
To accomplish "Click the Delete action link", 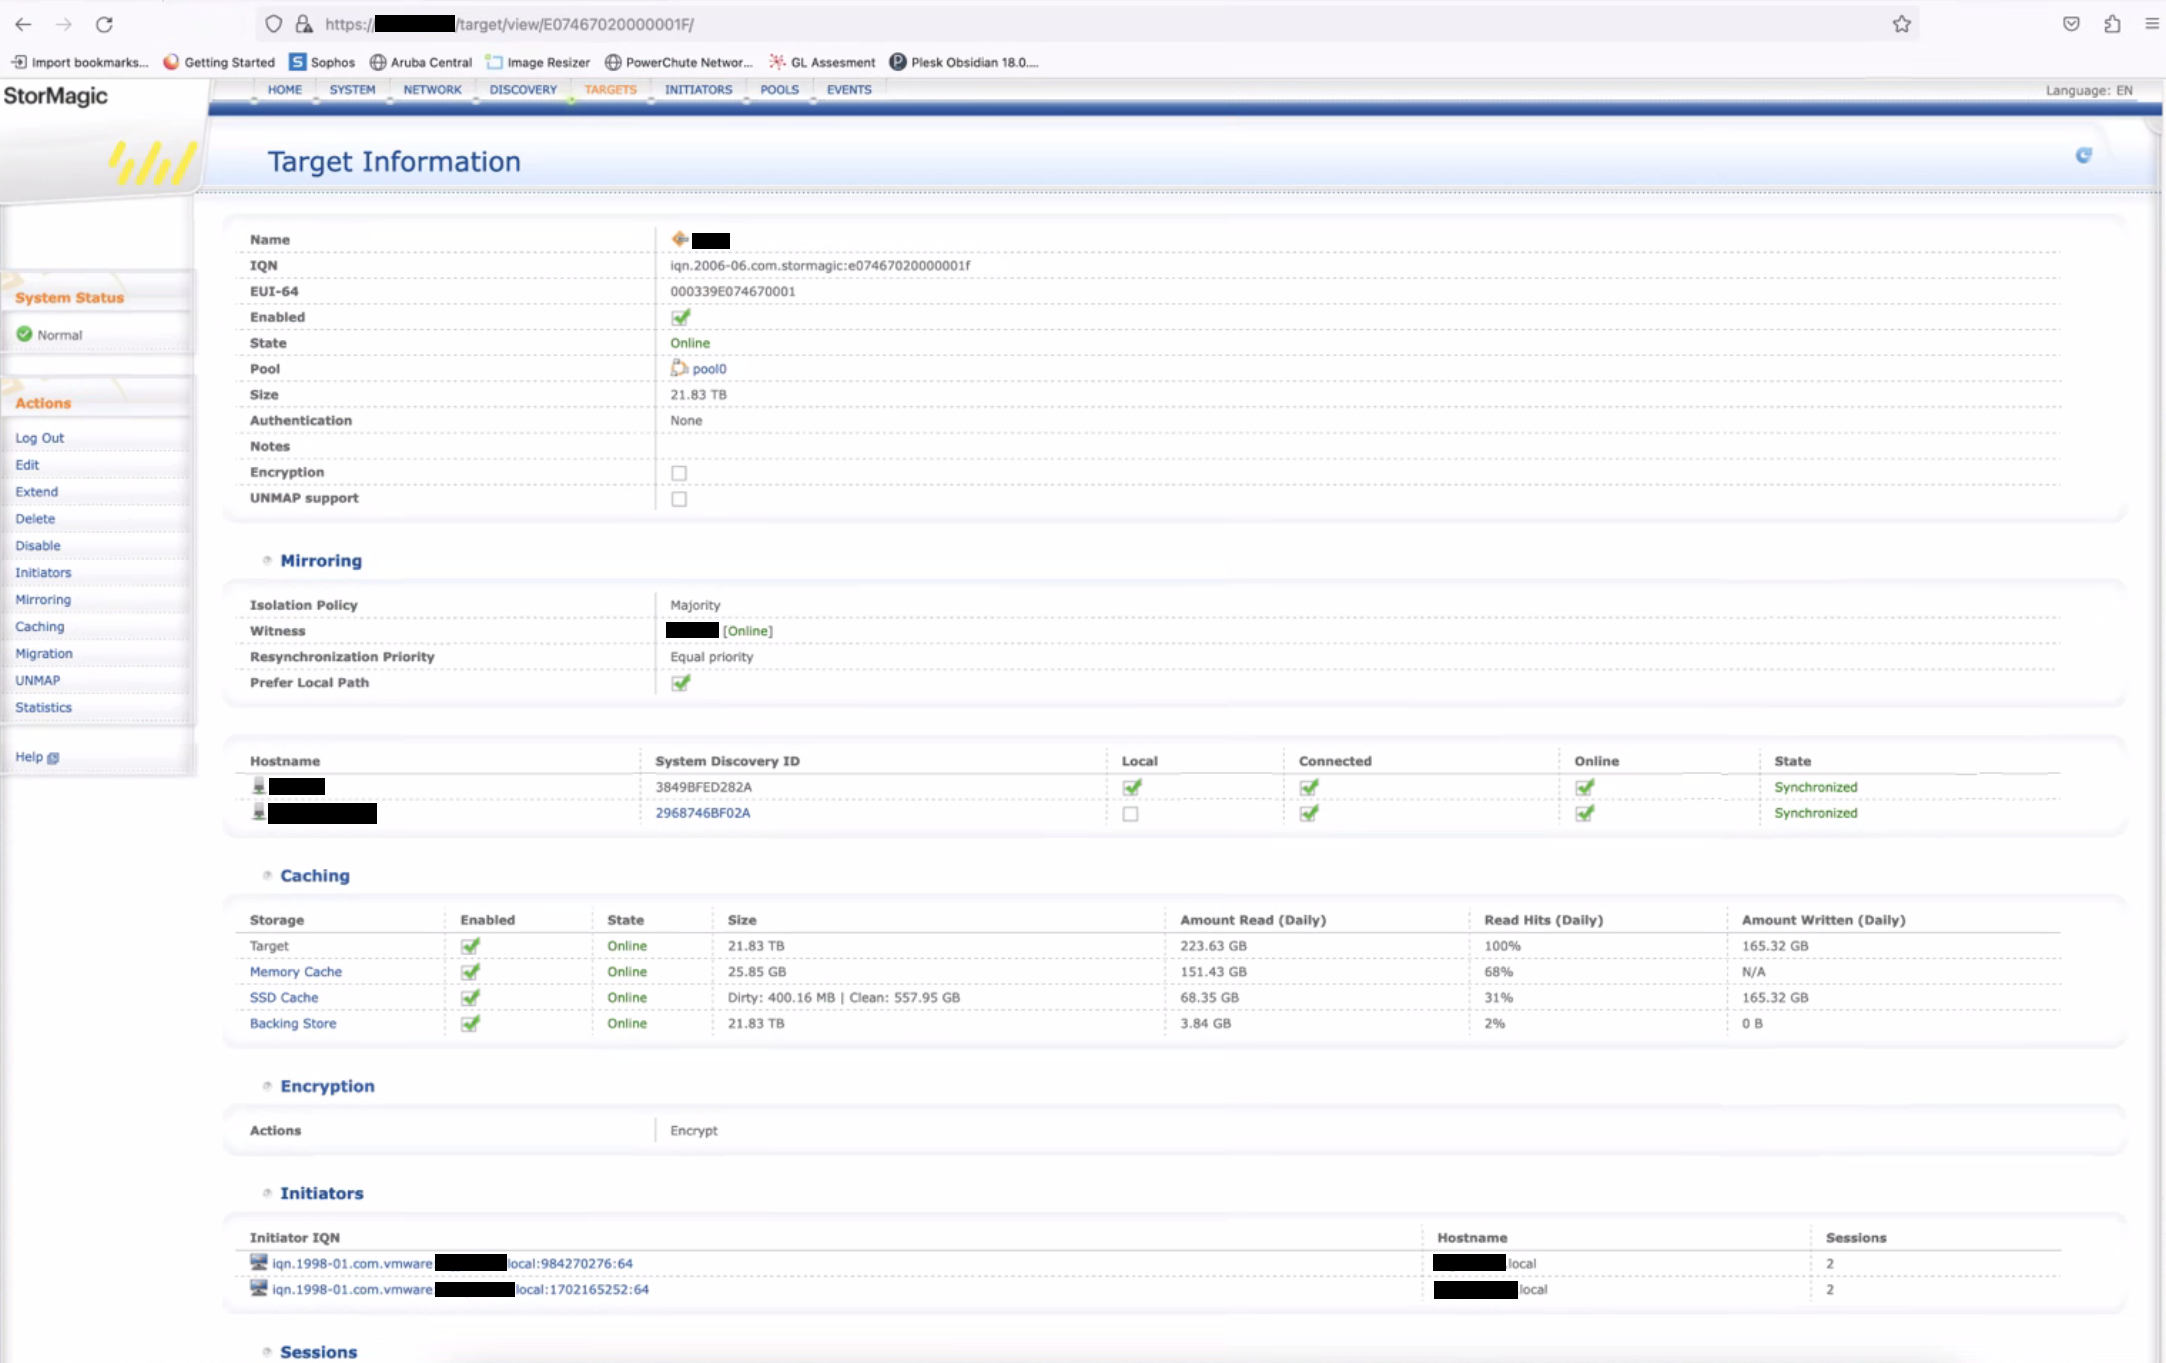I will click(35, 519).
